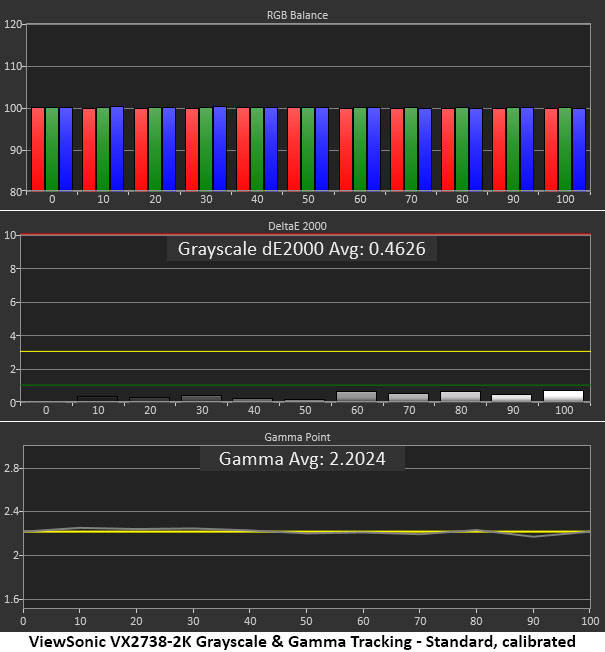Select the DeltaE bar at 70

(x=409, y=398)
